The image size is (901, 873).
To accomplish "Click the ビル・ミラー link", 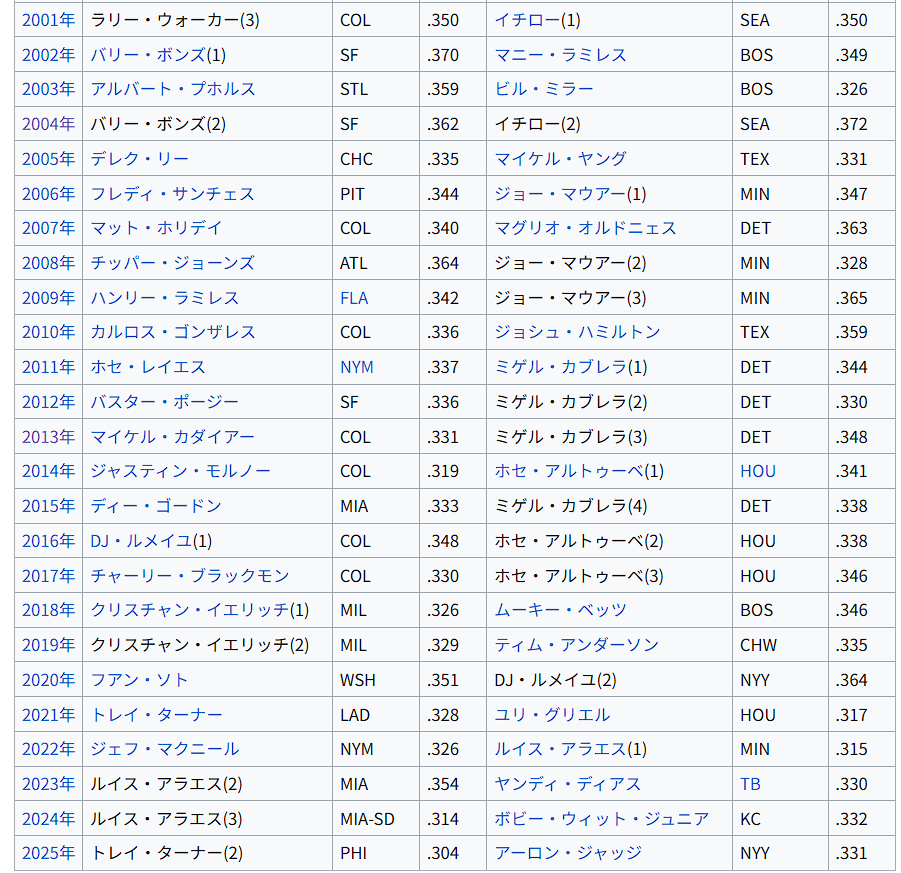I will [543, 89].
